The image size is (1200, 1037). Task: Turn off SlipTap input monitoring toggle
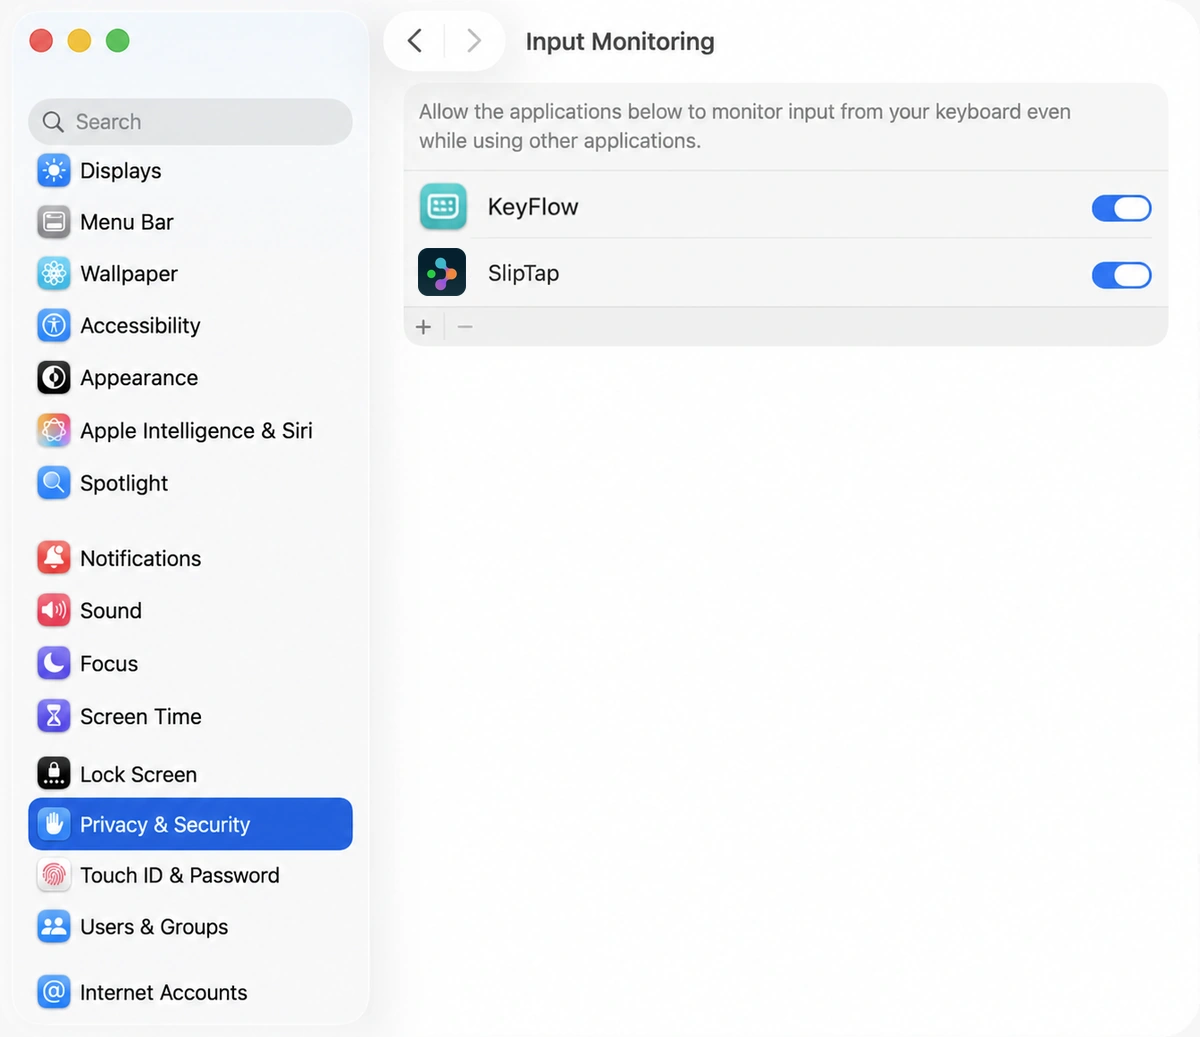point(1122,275)
